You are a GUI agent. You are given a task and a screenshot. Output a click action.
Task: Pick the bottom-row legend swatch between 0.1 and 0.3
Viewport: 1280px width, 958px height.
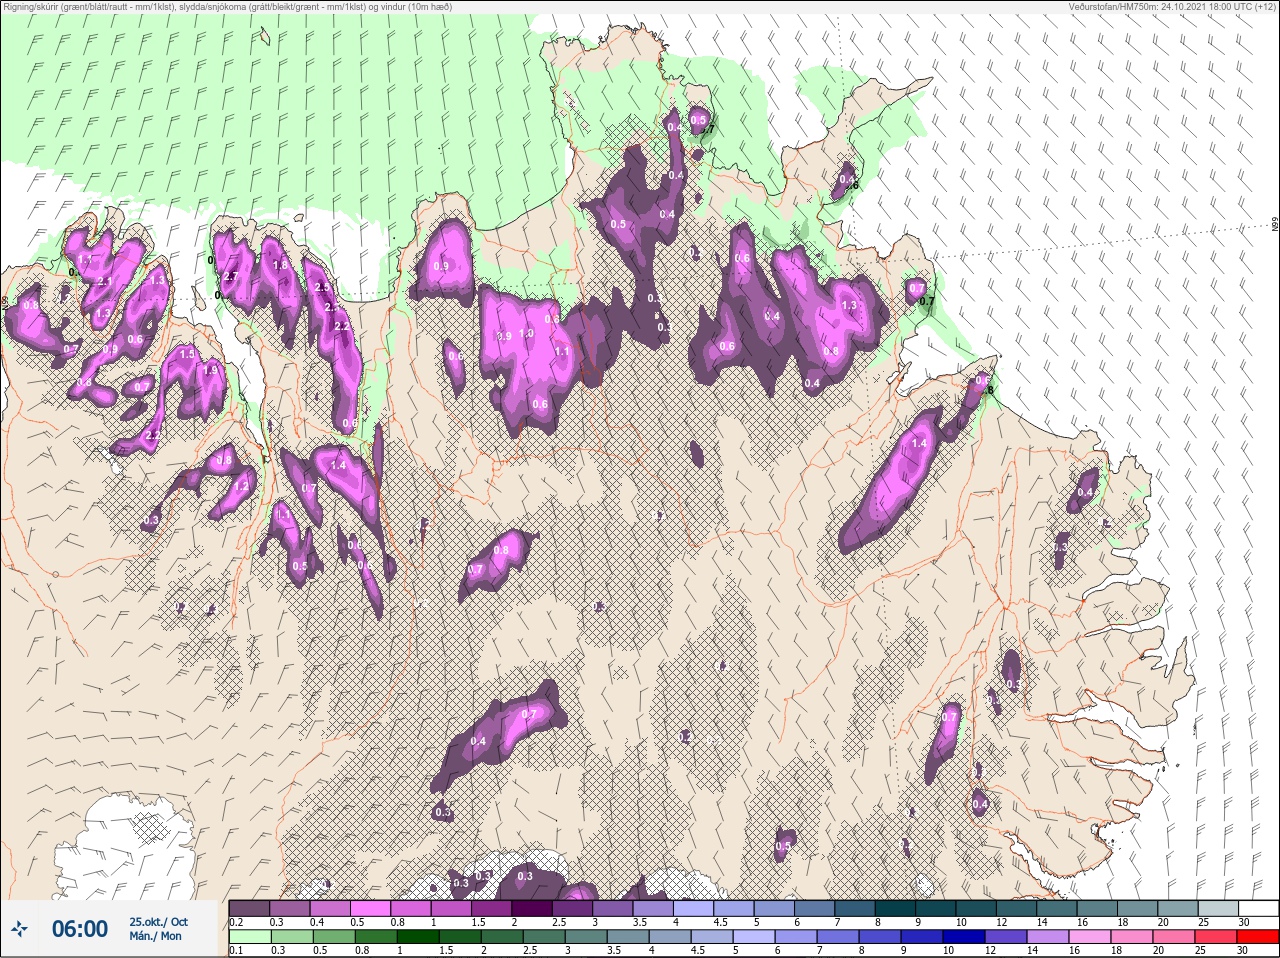(249, 937)
